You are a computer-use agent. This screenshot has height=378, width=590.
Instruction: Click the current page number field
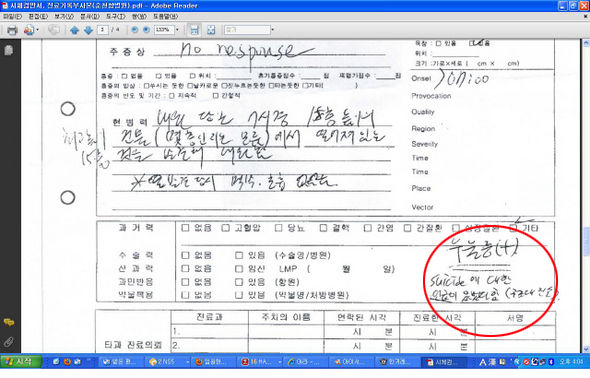click(103, 30)
